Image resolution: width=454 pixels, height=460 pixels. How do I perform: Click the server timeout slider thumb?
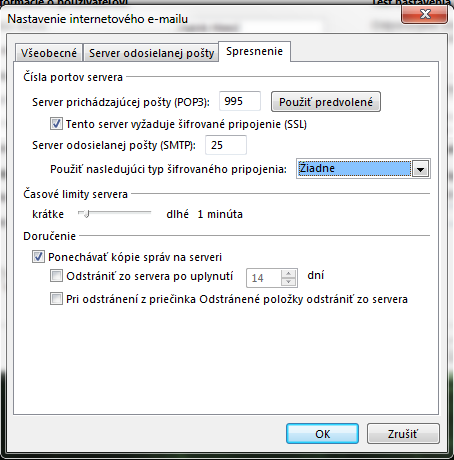point(86,213)
